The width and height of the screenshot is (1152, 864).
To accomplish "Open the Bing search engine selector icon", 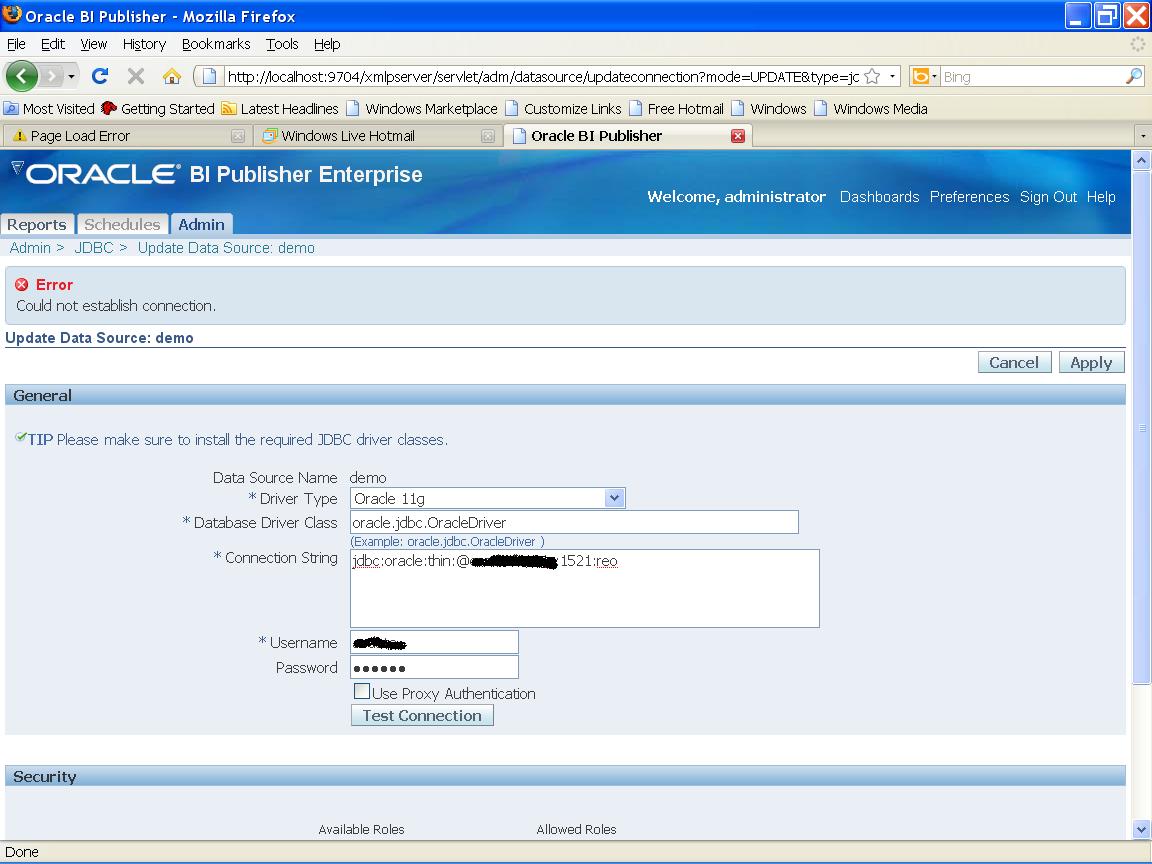I will (924, 76).
